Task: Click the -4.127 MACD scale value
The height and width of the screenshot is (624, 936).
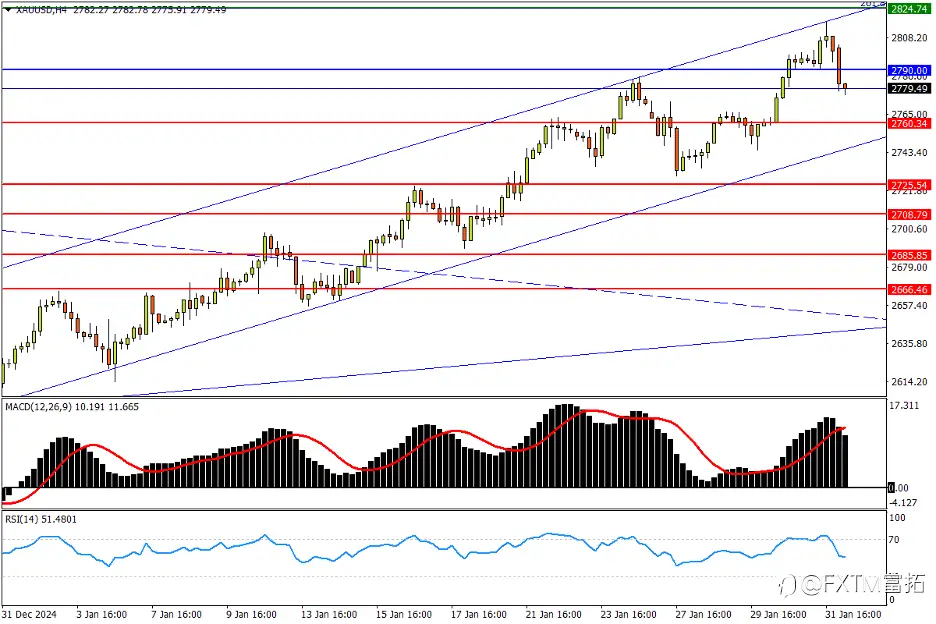Action: 904,502
